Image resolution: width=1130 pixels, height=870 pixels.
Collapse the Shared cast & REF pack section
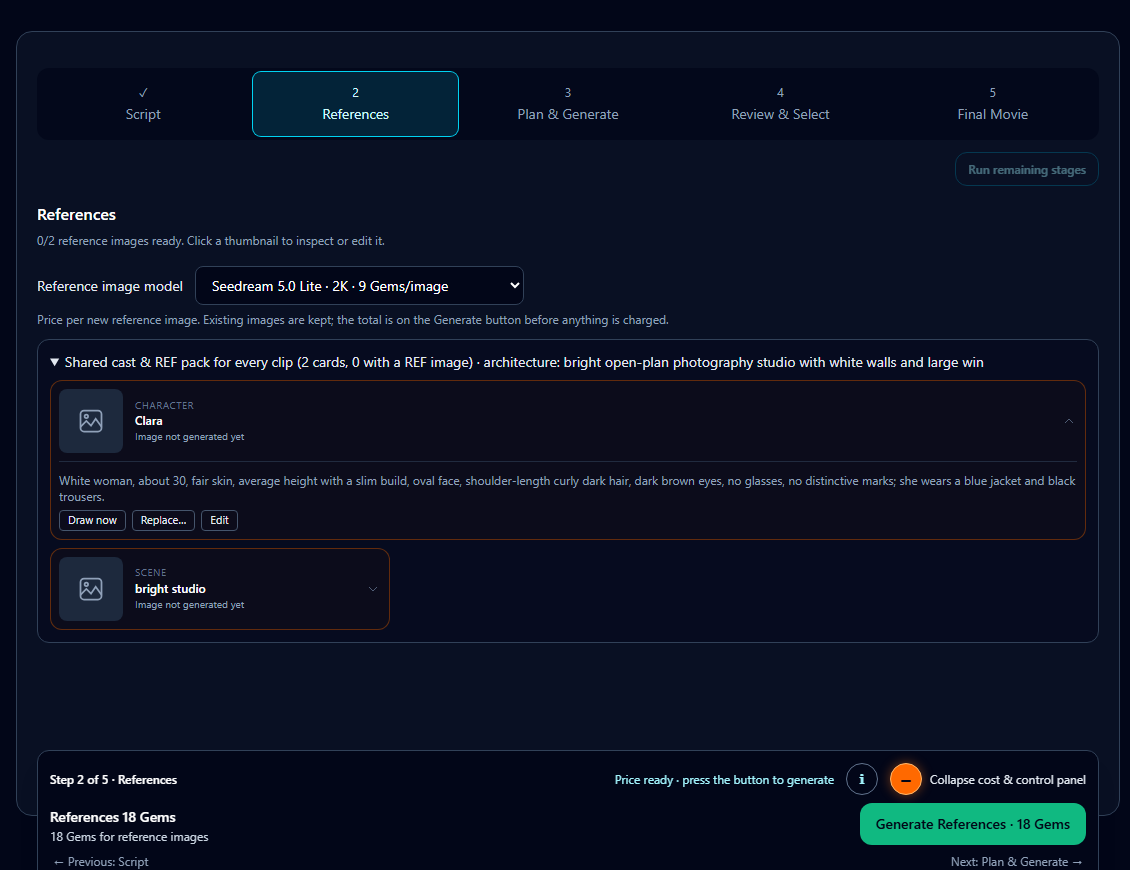[x=55, y=362]
